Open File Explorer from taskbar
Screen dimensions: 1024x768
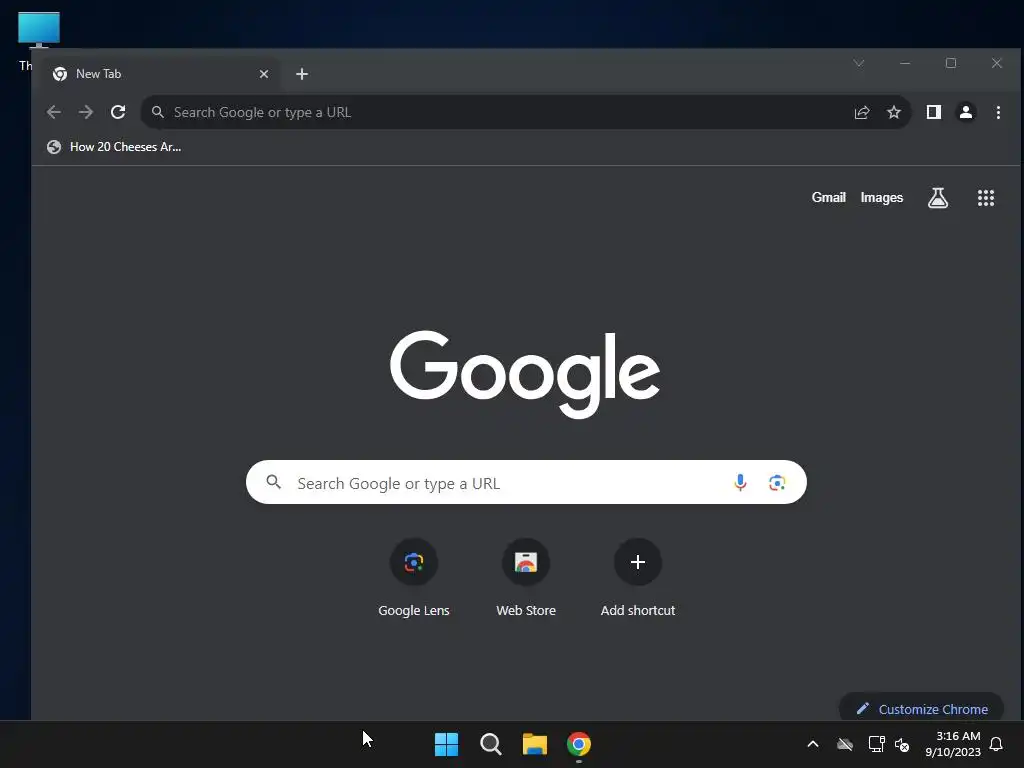[535, 744]
